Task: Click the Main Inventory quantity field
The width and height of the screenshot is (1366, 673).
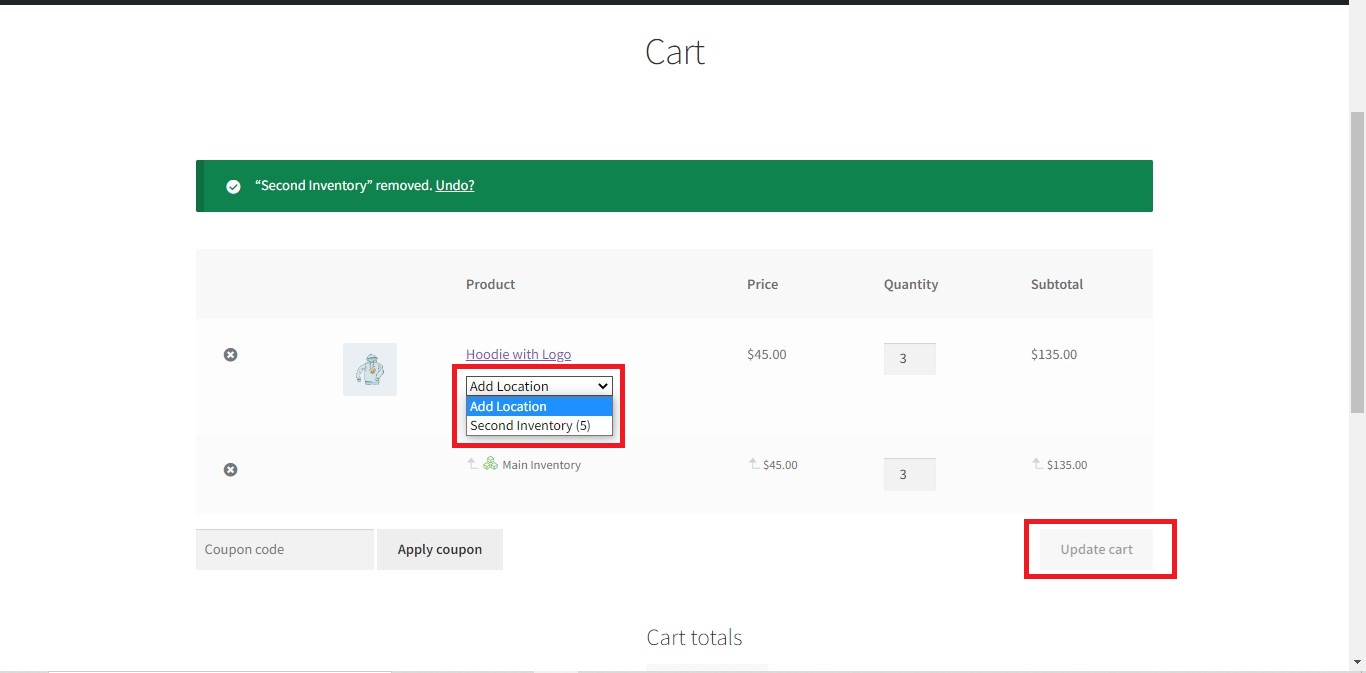Action: point(910,474)
